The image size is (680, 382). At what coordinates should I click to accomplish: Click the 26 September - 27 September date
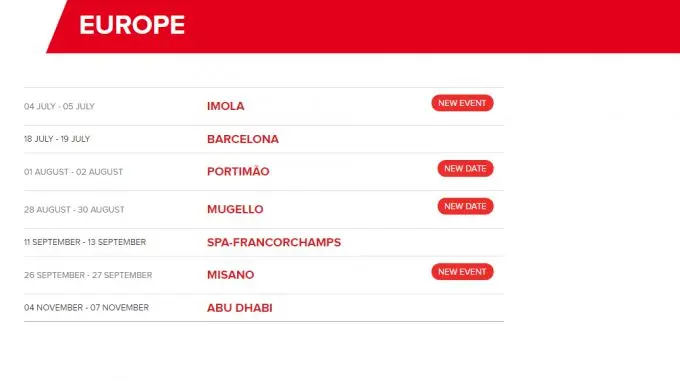pos(88,275)
